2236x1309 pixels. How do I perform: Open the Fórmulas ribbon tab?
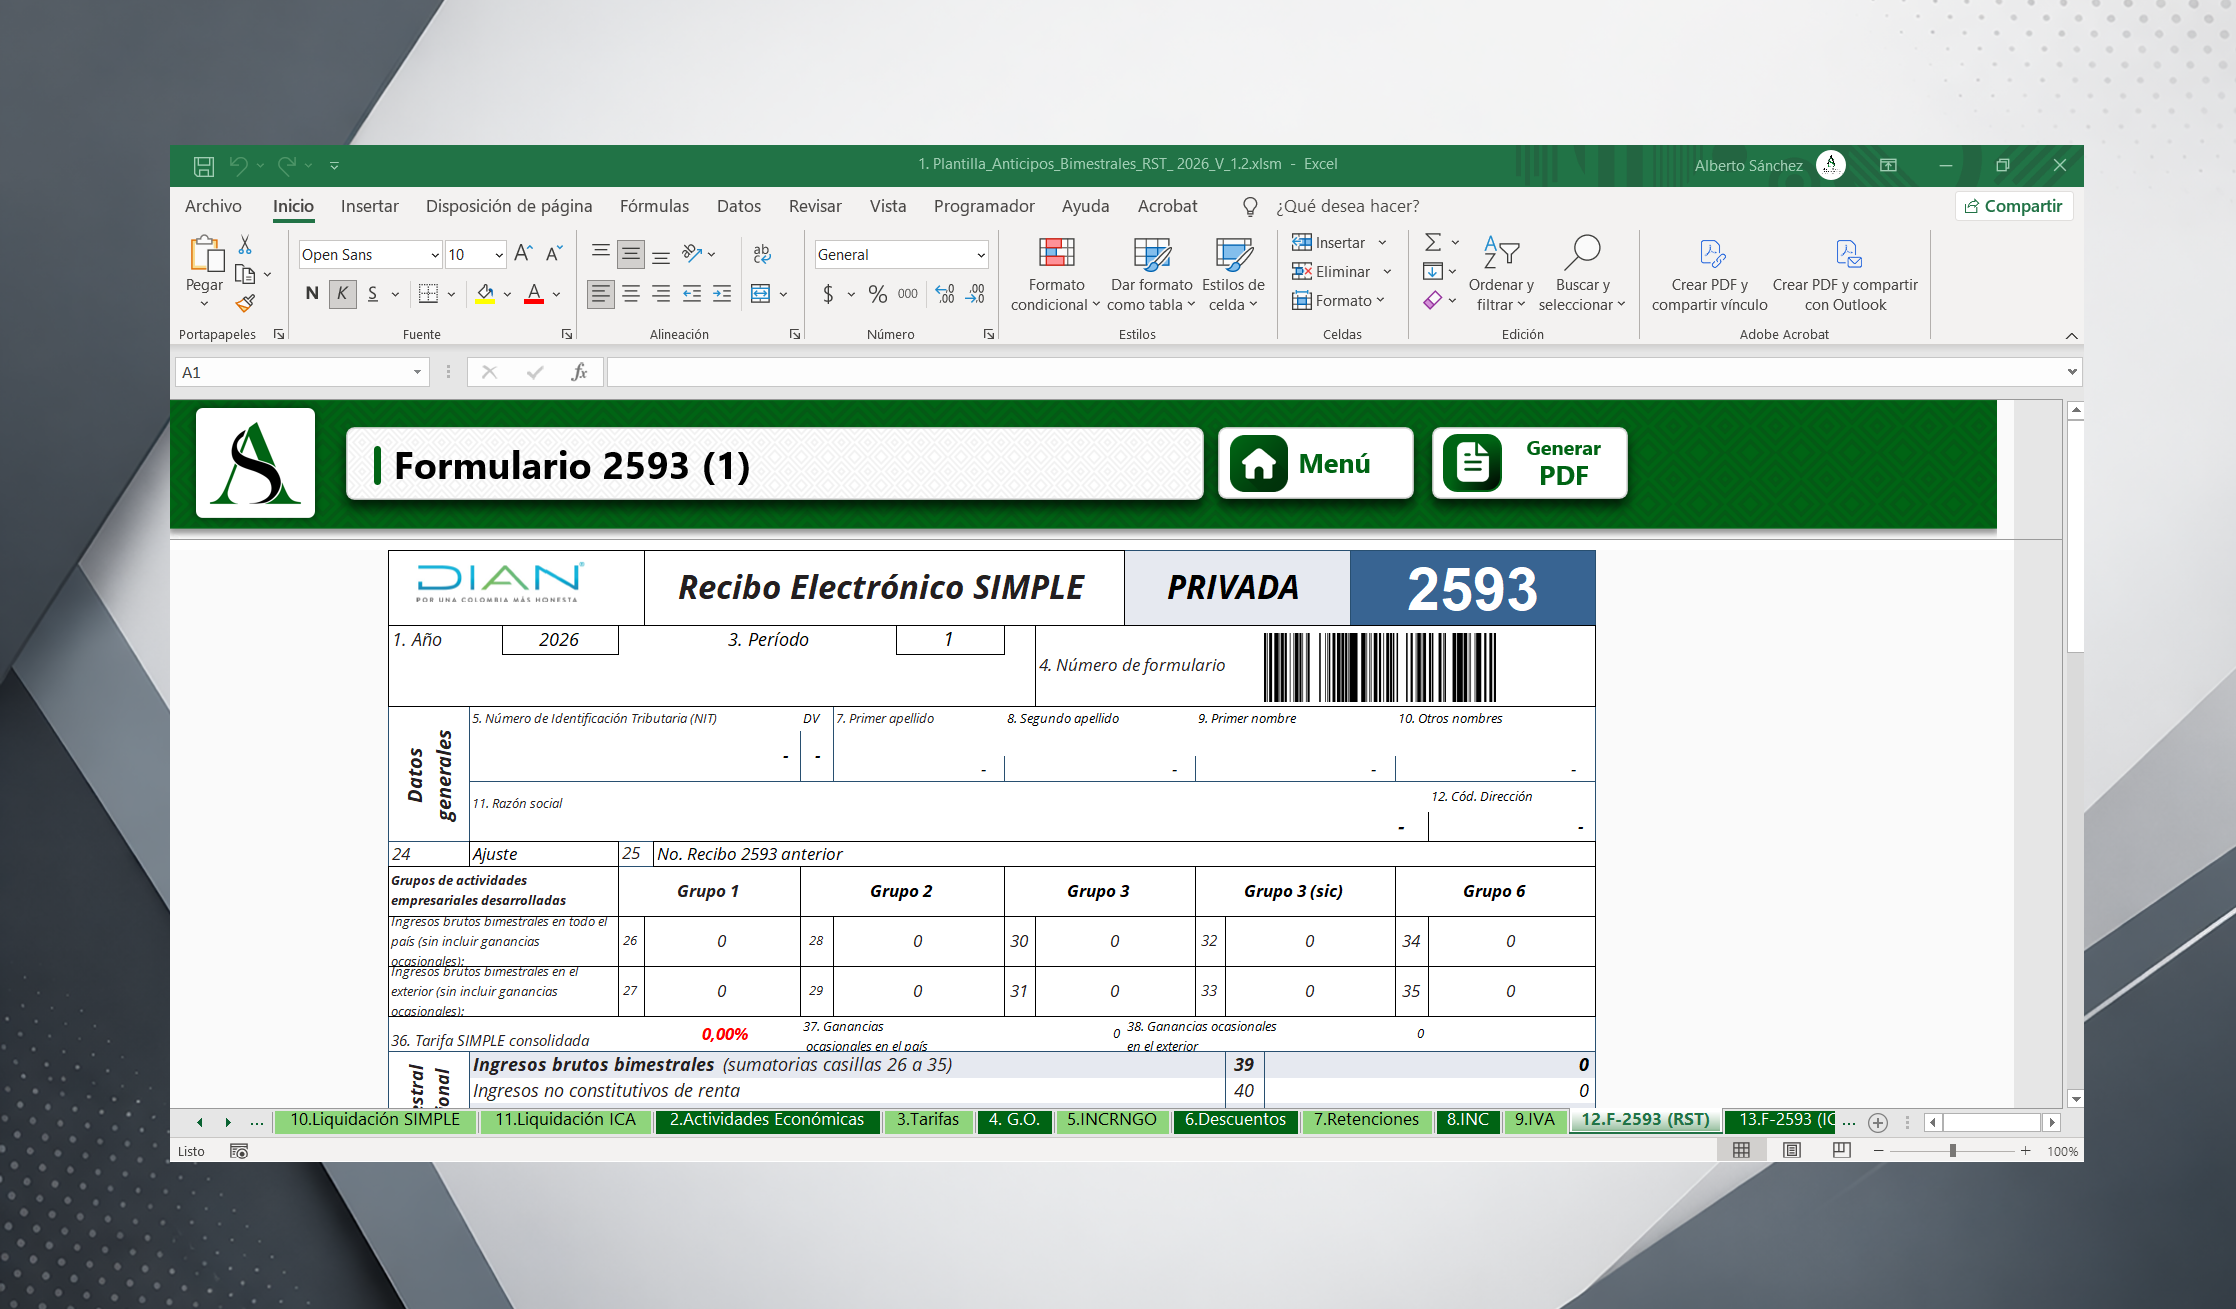pos(654,206)
